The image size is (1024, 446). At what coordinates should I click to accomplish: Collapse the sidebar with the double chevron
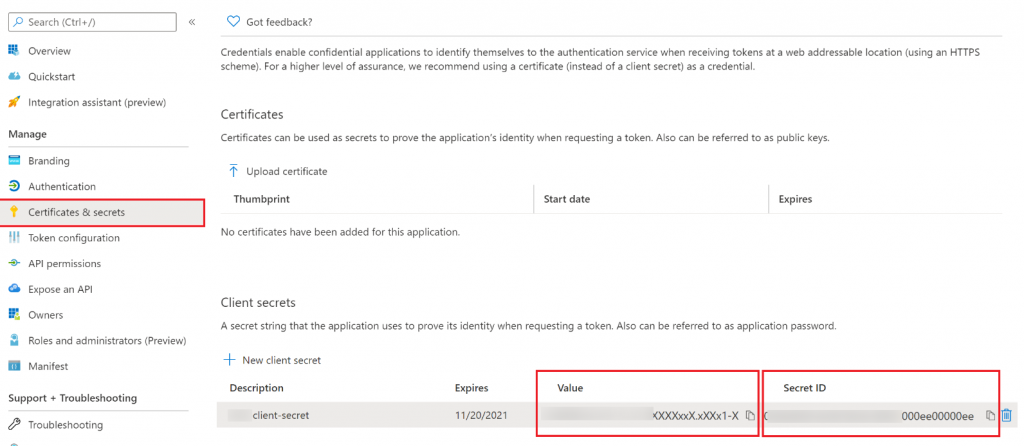[x=192, y=22]
